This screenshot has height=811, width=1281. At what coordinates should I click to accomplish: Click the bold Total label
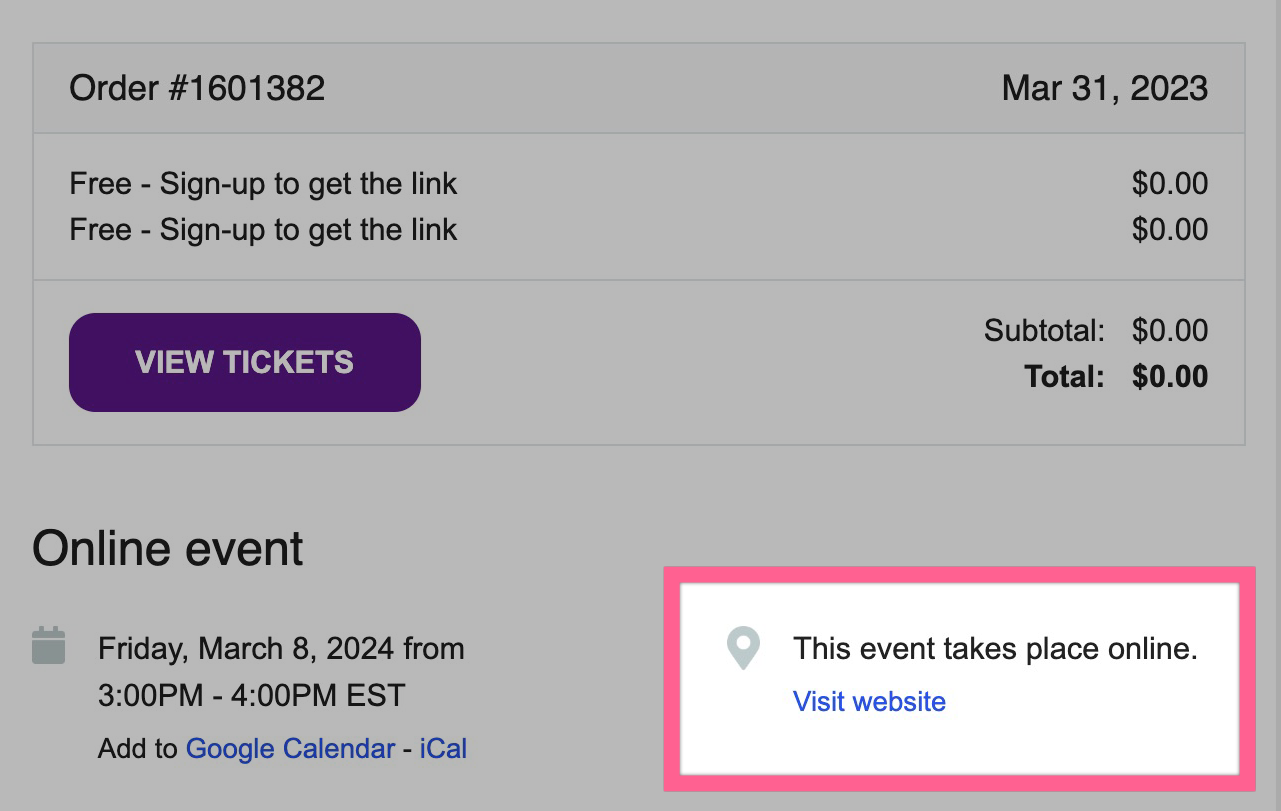(x=1064, y=377)
